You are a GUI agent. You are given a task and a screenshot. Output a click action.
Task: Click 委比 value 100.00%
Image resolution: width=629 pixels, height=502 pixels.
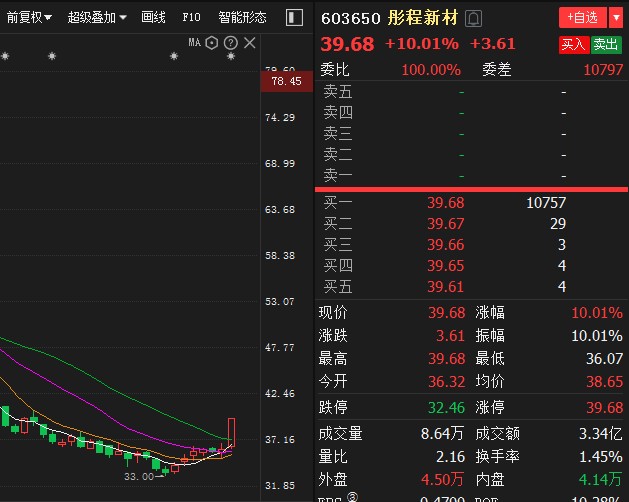click(x=431, y=70)
